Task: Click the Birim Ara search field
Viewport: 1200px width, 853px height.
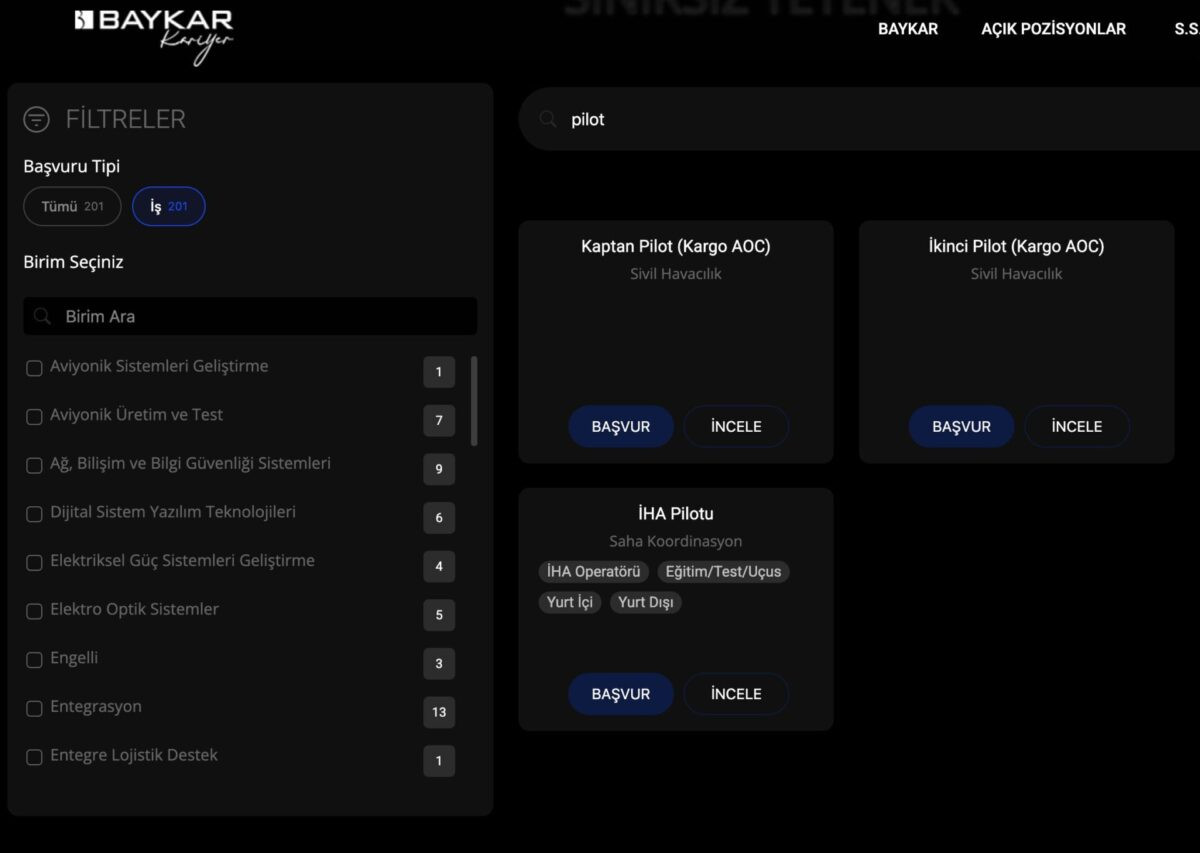Action: (250, 316)
